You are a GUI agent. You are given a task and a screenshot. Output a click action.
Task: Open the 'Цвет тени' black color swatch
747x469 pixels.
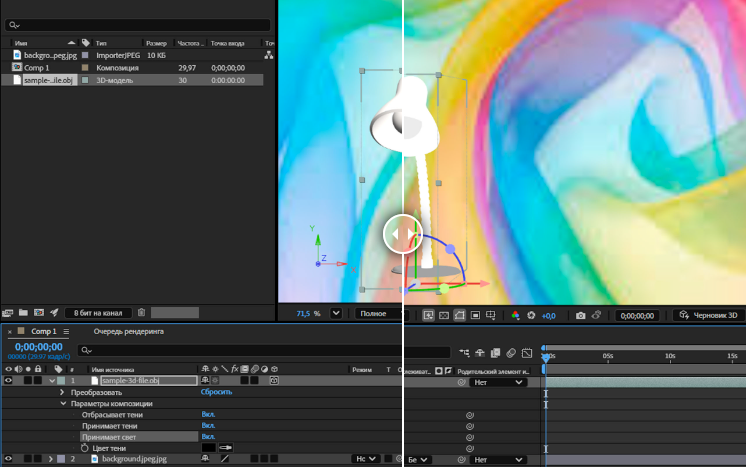[x=208, y=448]
